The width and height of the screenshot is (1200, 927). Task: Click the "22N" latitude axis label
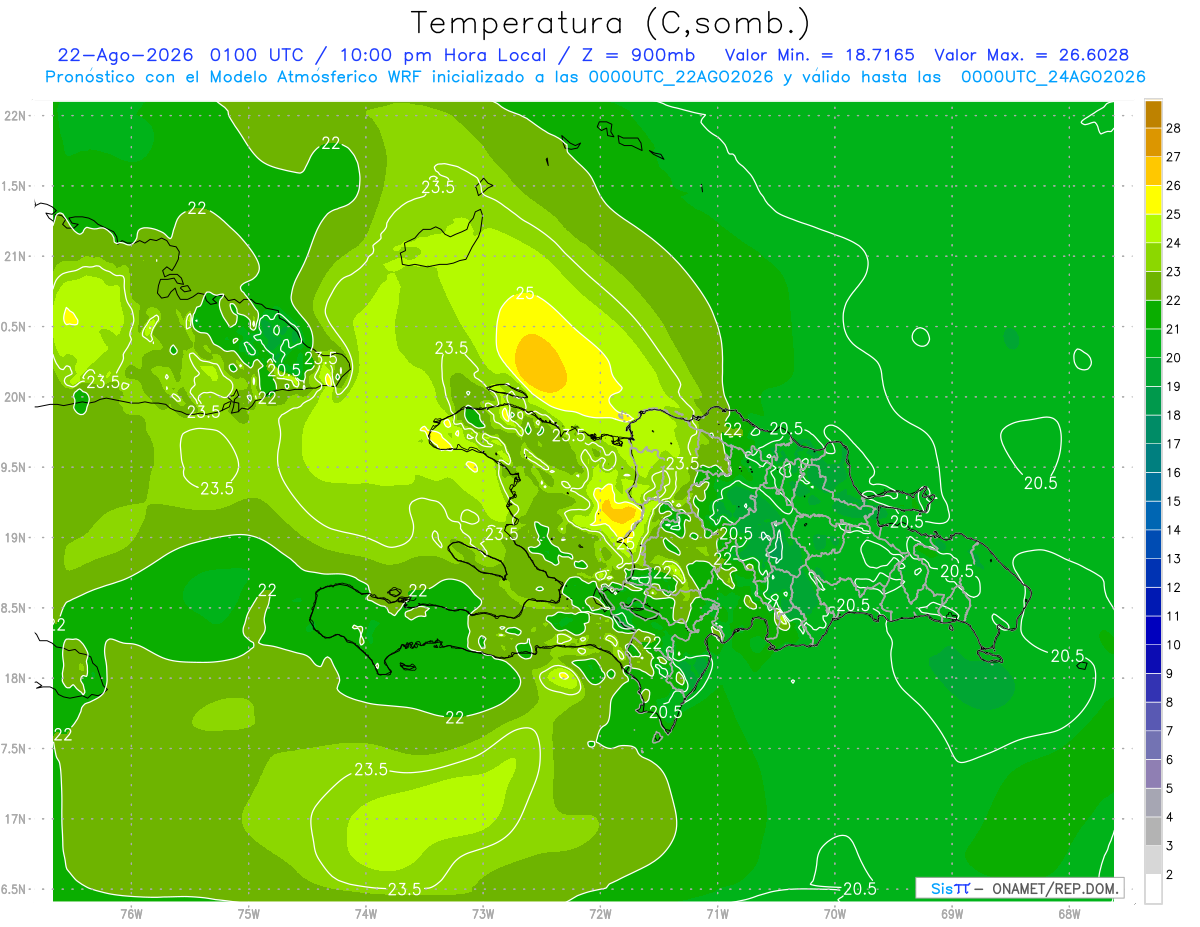click(17, 116)
